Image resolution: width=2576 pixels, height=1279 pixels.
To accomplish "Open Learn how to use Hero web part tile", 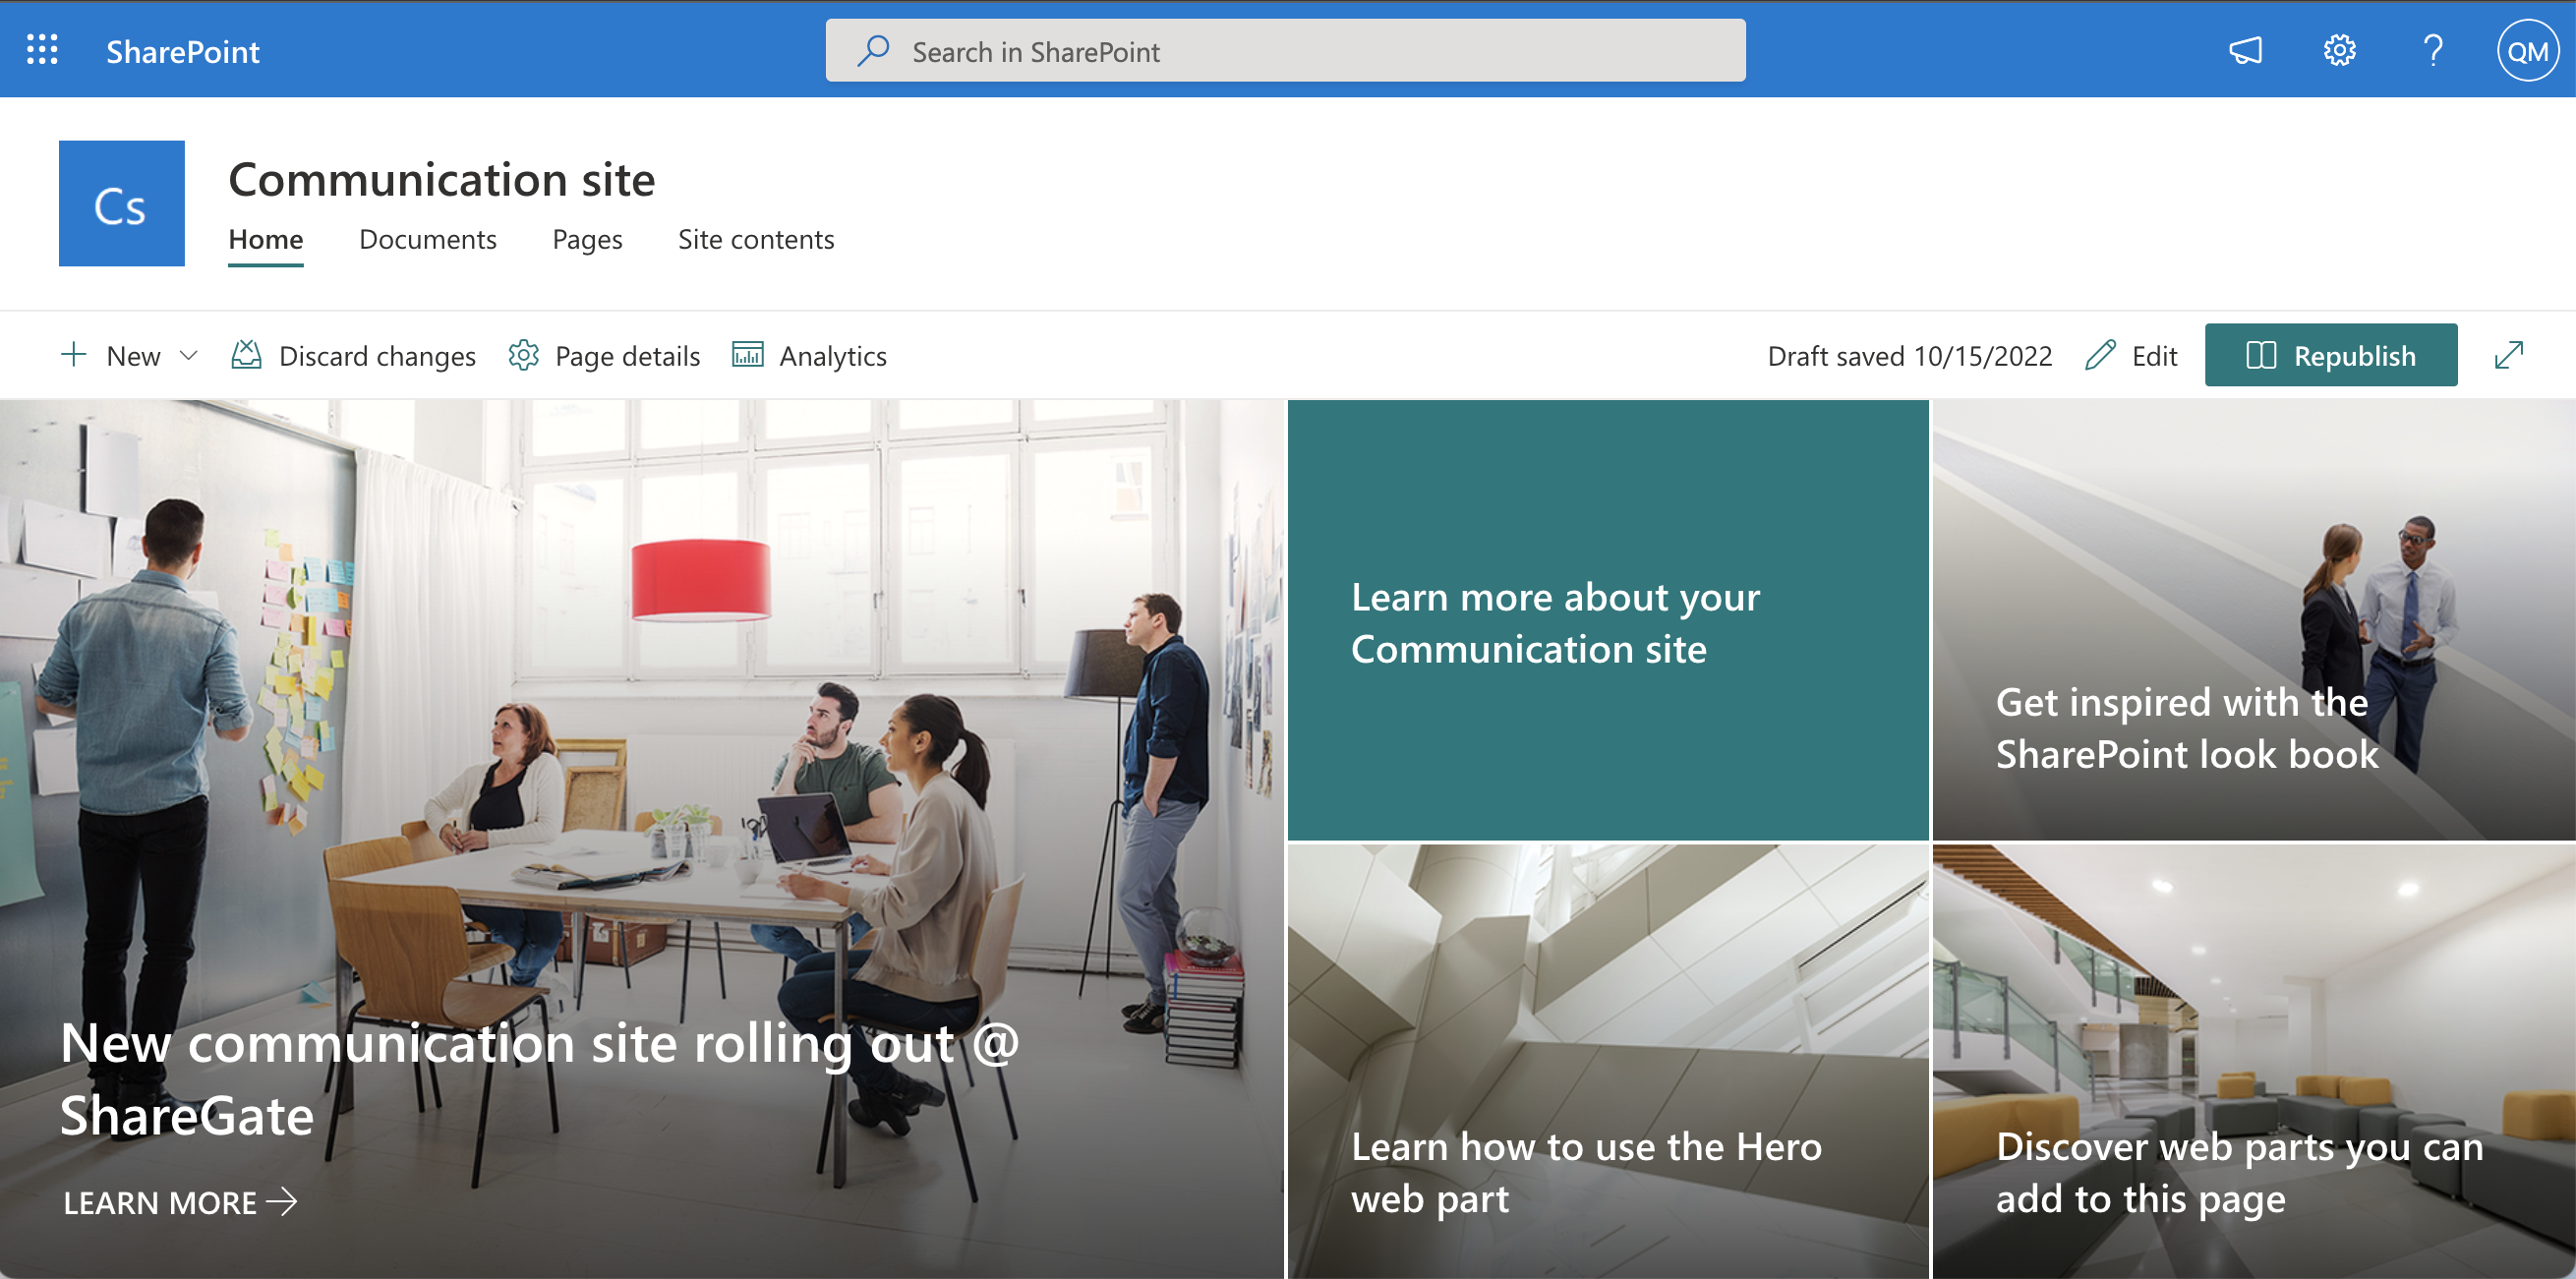I will (1607, 1061).
